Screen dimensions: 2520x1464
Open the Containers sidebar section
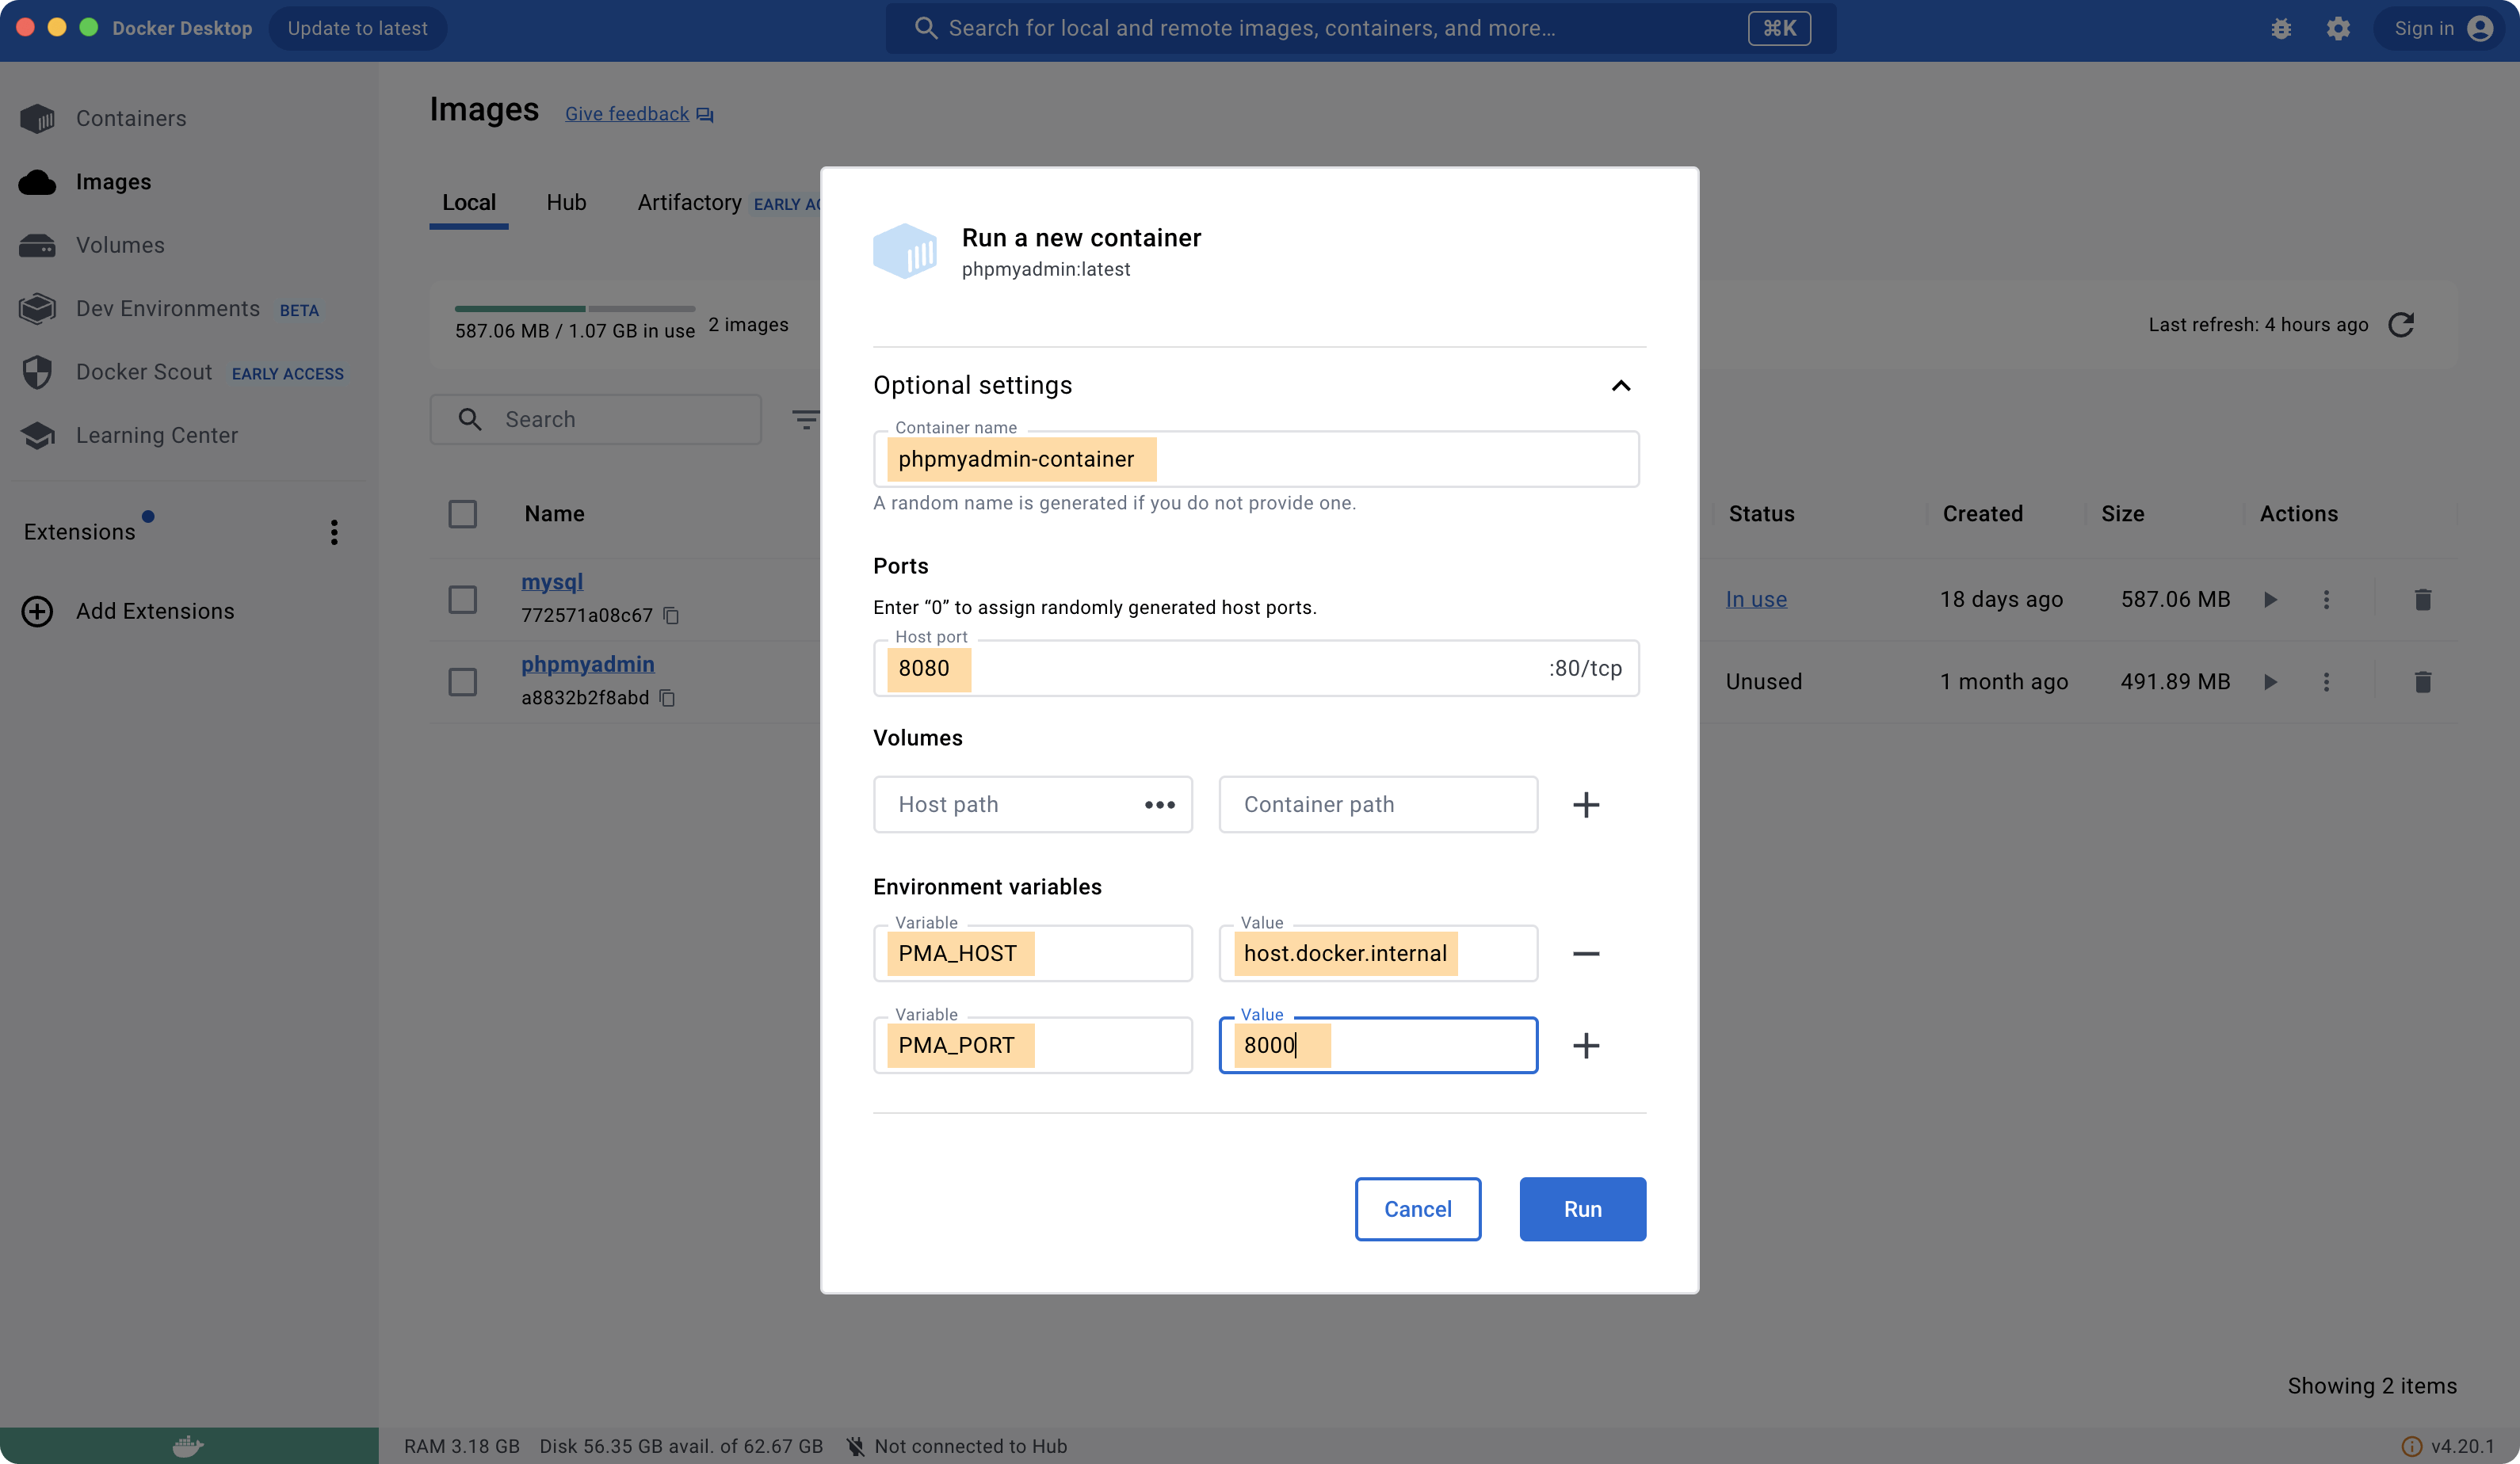(x=131, y=118)
